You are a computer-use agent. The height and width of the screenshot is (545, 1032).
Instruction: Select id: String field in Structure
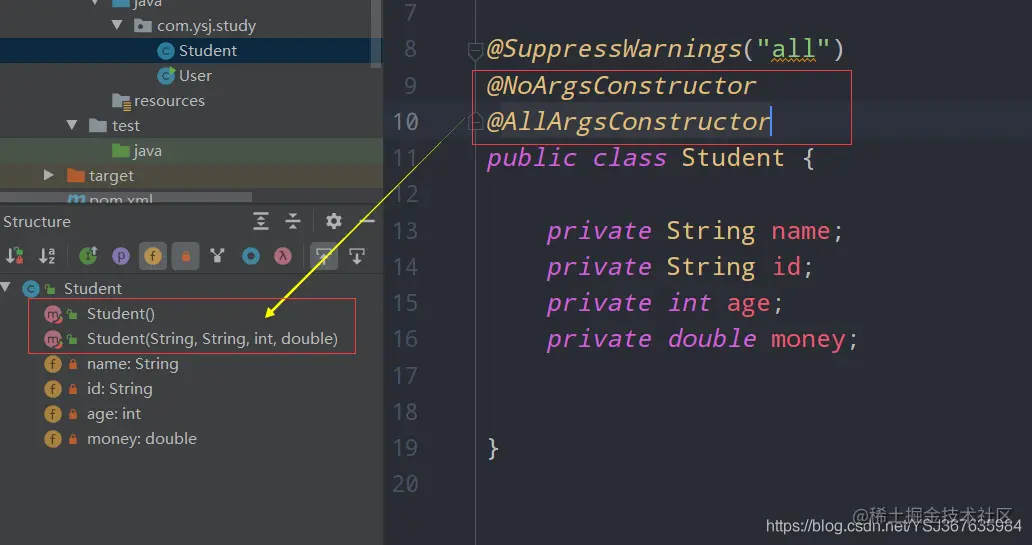(119, 388)
